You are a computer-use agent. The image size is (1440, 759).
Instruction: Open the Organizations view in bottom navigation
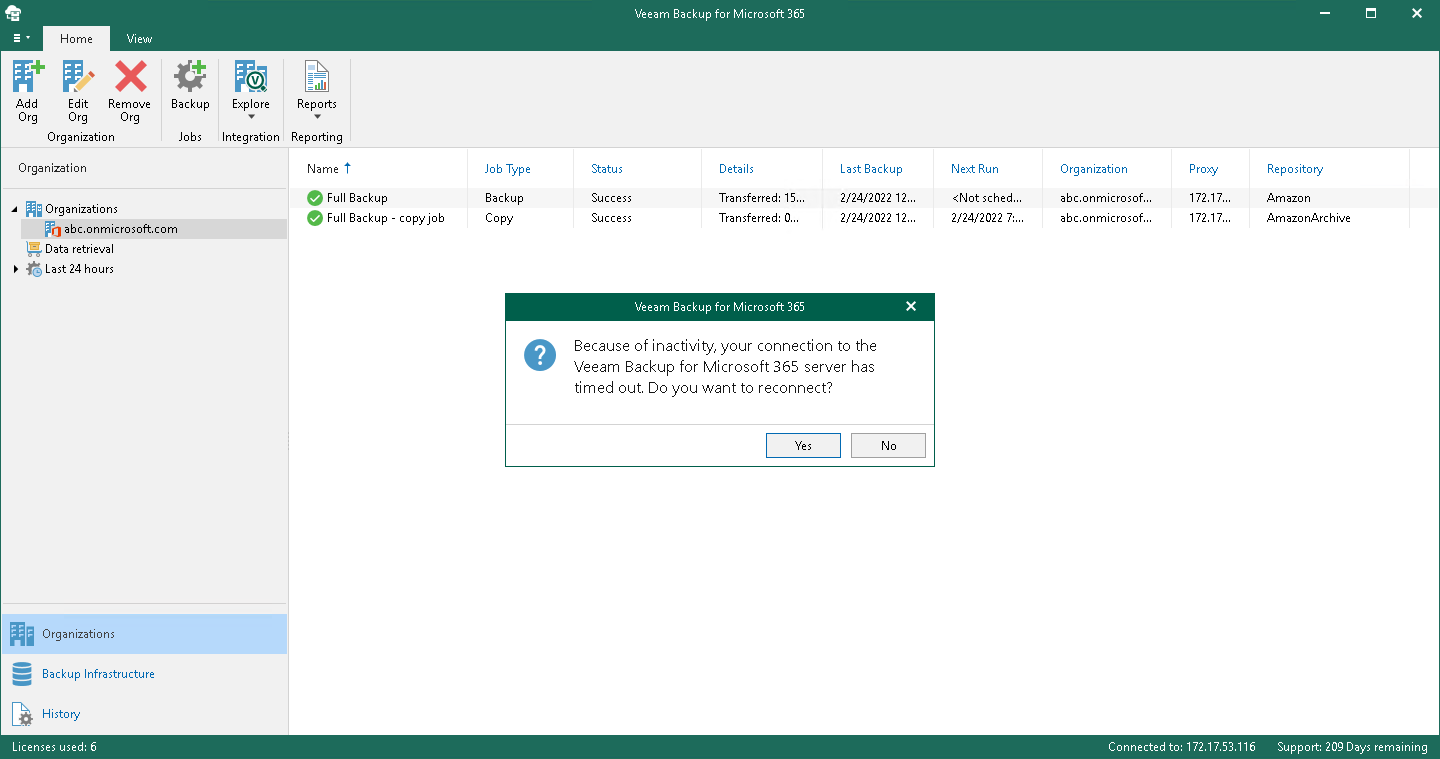point(144,634)
